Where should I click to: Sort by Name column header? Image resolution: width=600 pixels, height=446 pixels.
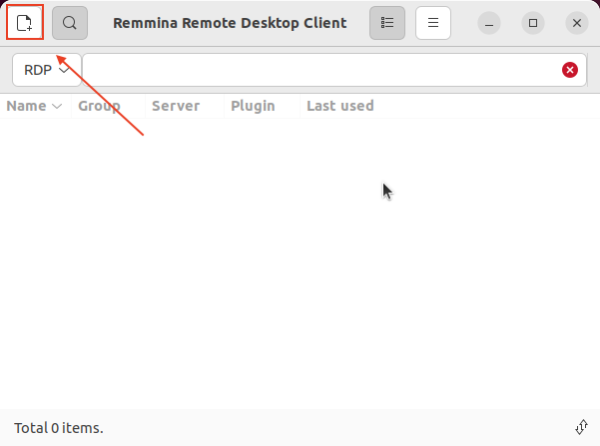[x=35, y=106]
